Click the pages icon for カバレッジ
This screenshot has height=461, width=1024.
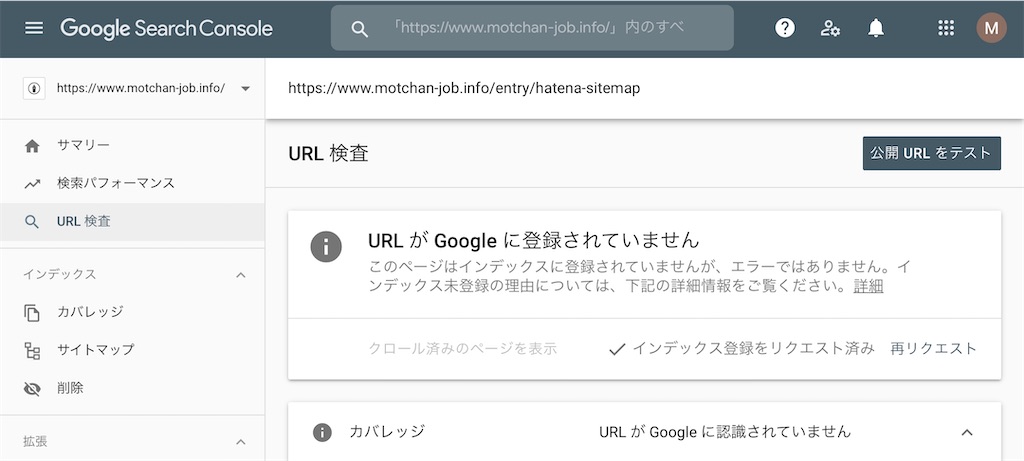point(32,312)
